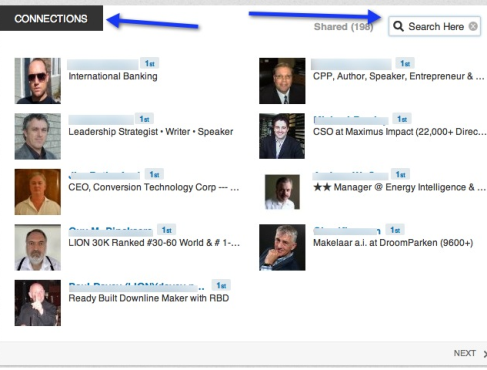Click the 1st badge beside Conversion Technology CEO
The height and width of the screenshot is (370, 487).
click(154, 174)
